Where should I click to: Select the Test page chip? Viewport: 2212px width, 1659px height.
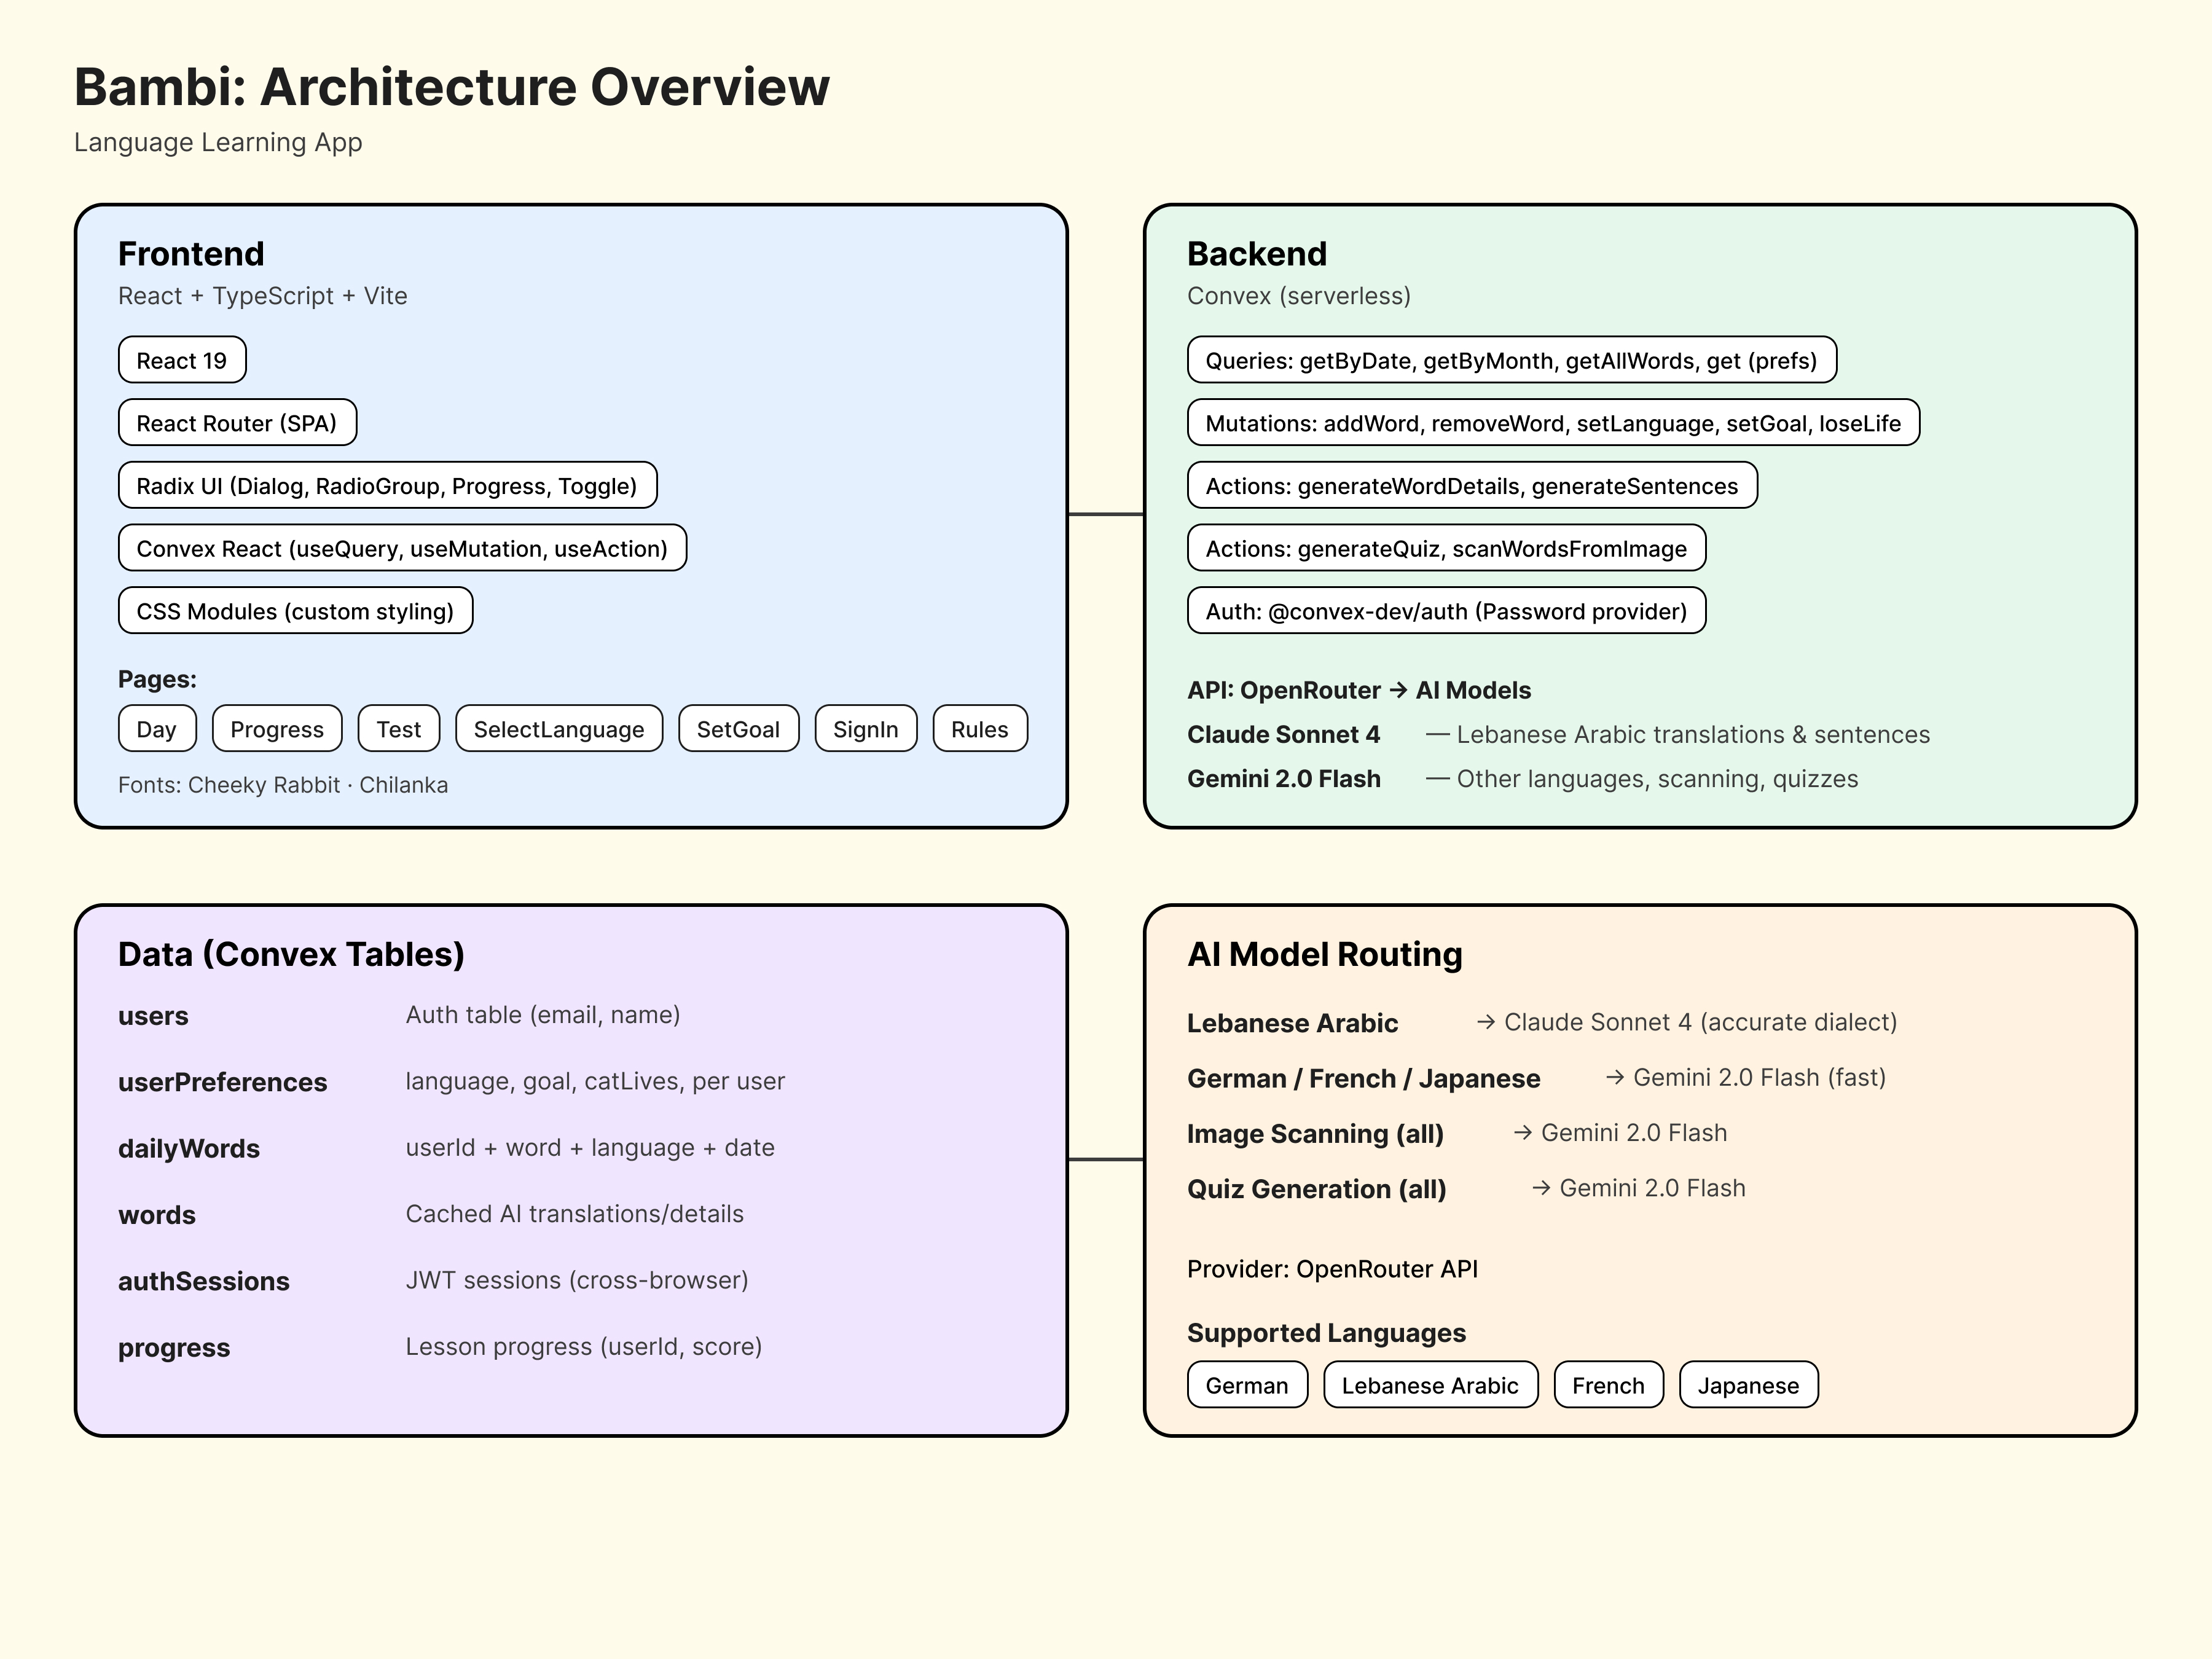click(398, 729)
